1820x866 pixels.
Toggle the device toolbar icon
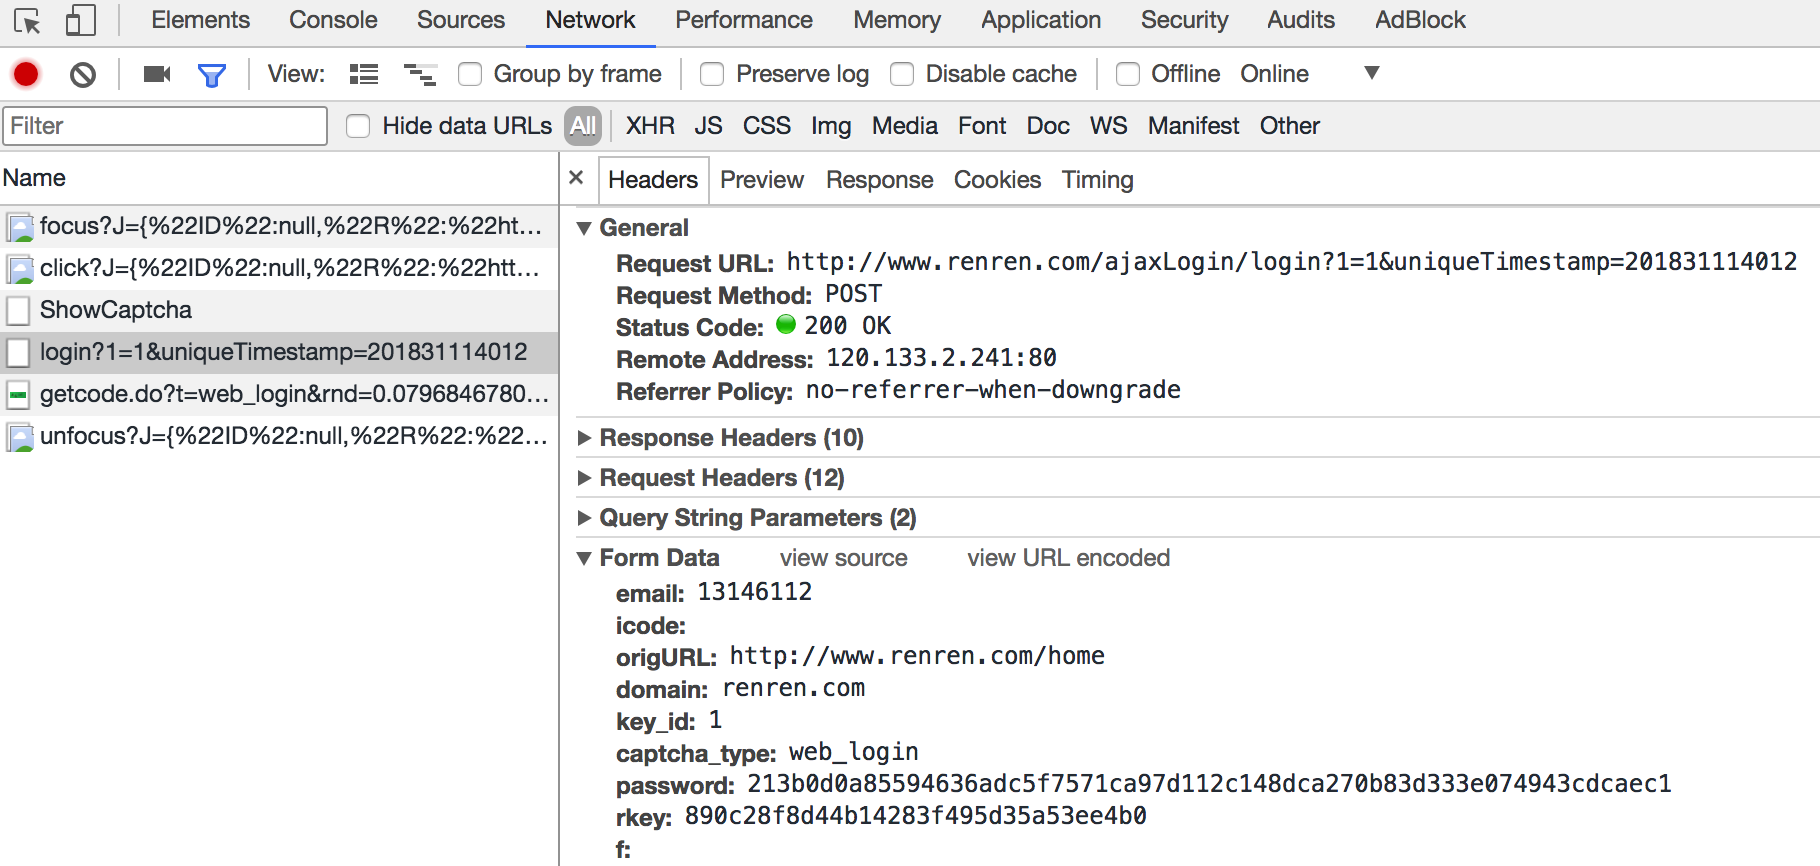pyautogui.click(x=80, y=21)
